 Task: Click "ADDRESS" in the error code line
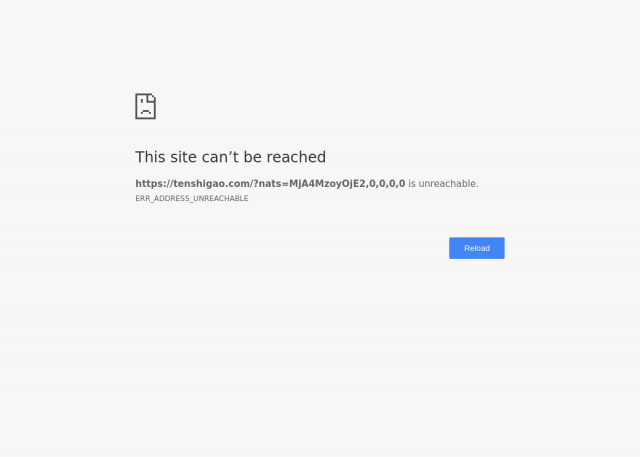[x=171, y=198]
